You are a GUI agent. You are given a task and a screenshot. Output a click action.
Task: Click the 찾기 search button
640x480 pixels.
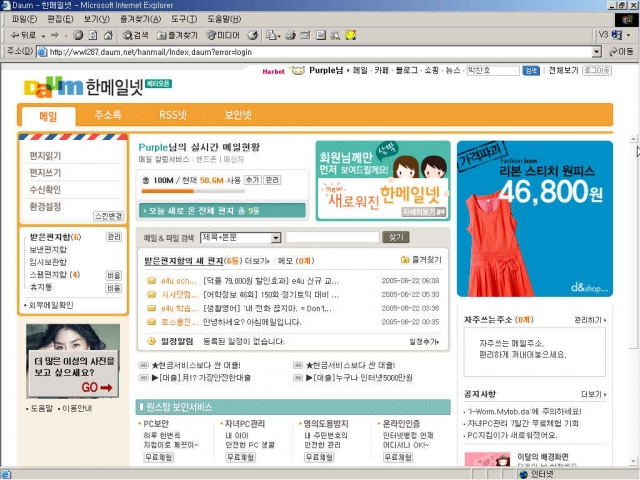point(396,237)
